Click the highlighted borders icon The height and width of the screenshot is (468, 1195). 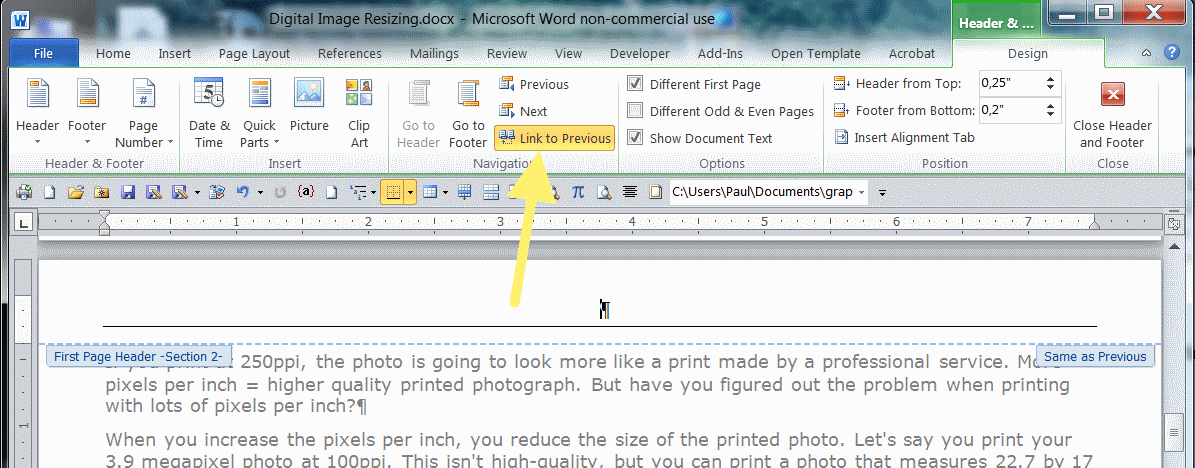pos(392,193)
